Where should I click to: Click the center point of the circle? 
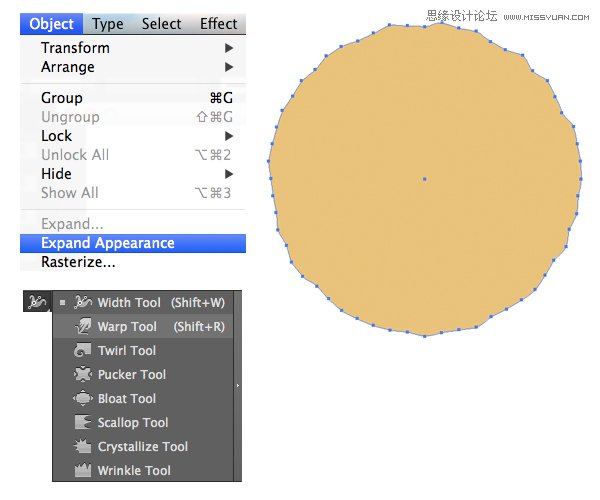pyautogui.click(x=424, y=180)
